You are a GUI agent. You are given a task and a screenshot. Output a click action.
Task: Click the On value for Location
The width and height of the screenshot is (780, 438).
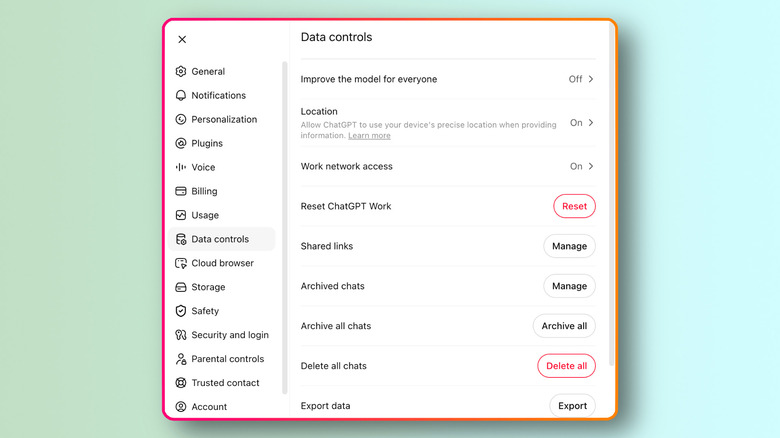tap(576, 122)
